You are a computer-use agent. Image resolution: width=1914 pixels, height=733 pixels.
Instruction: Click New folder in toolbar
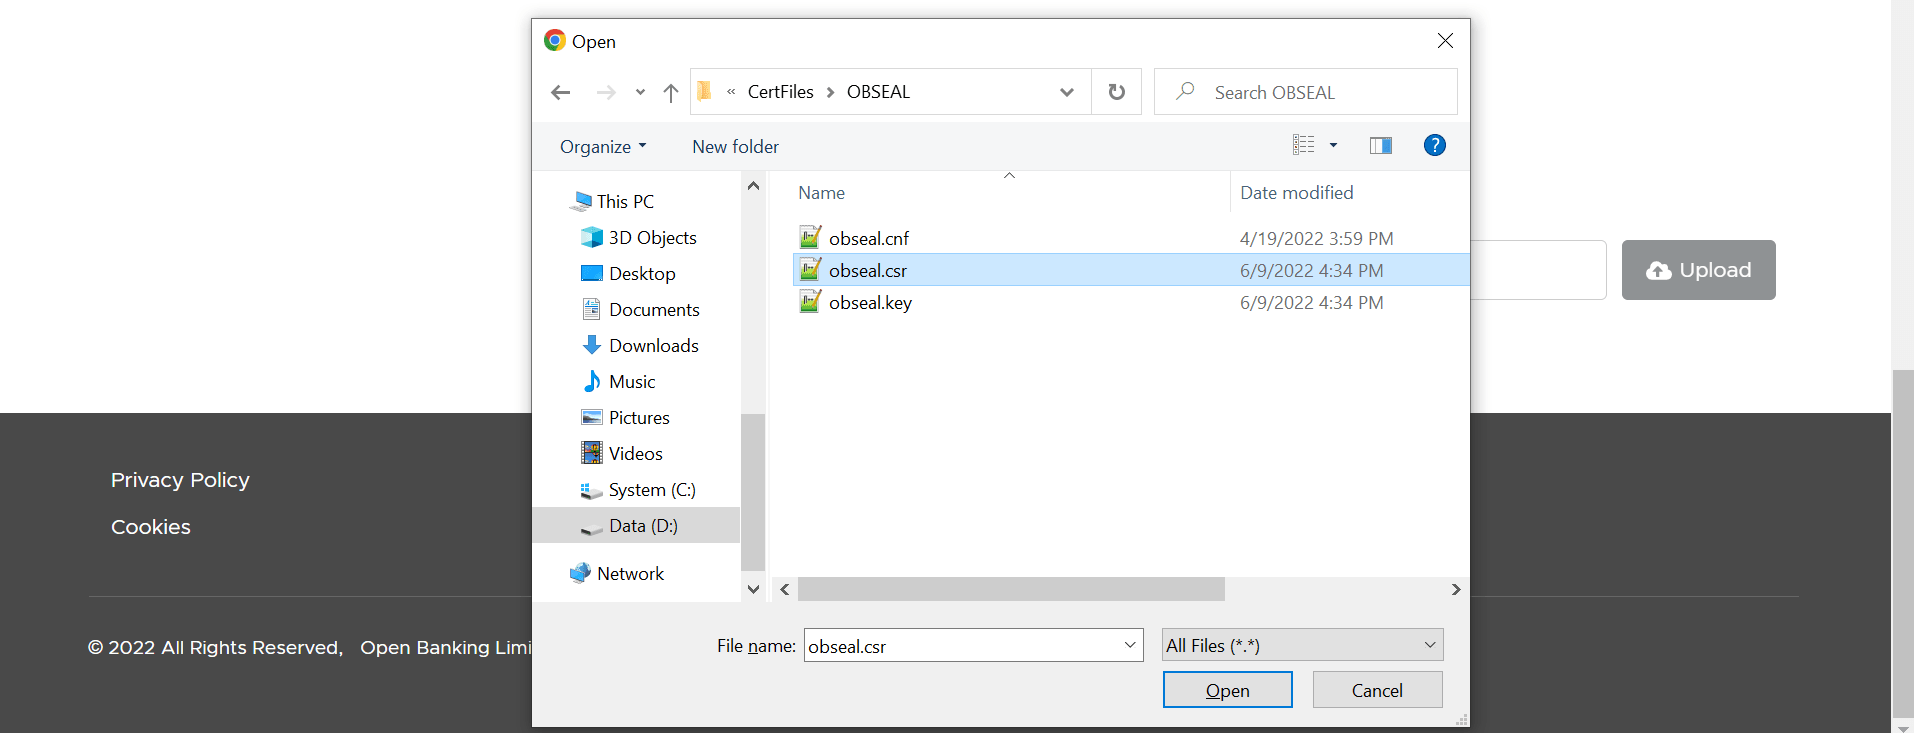click(x=735, y=147)
